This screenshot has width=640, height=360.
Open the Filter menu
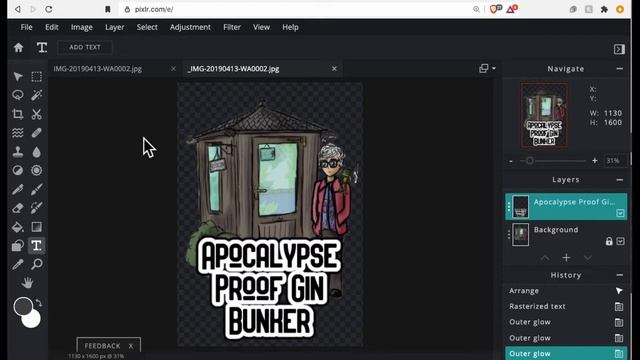click(232, 27)
